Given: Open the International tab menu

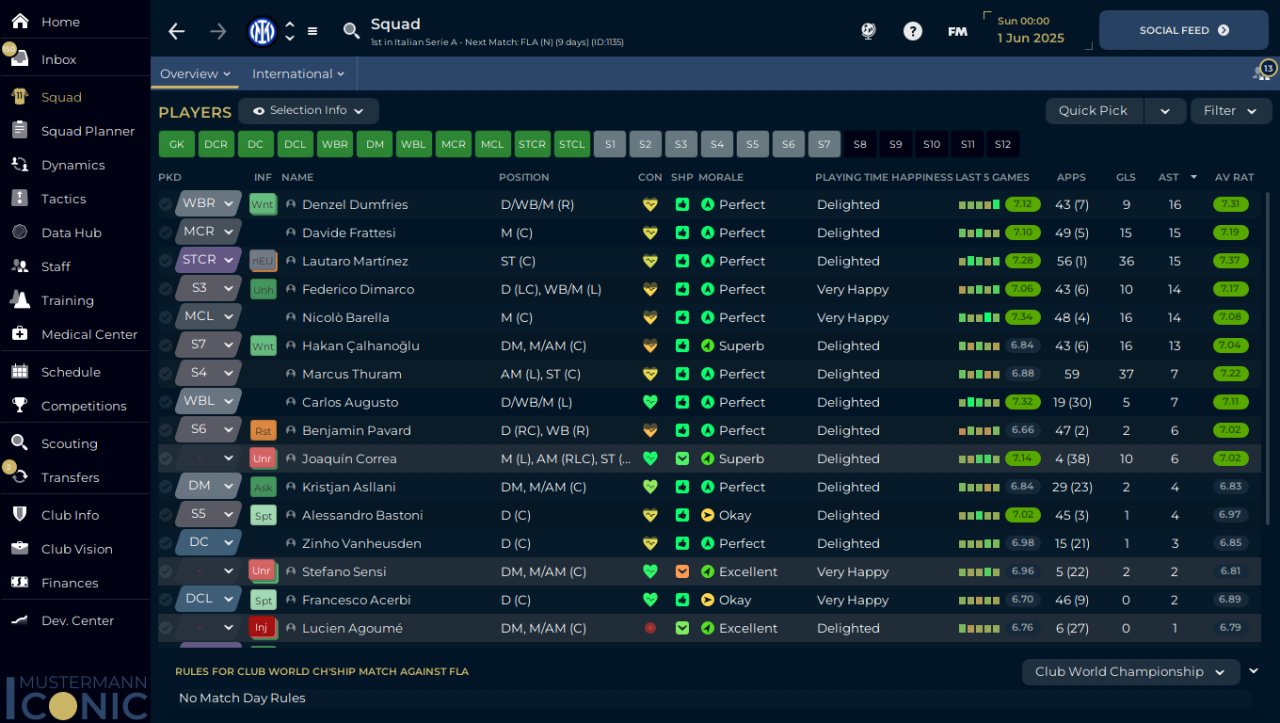Looking at the screenshot, I should click(x=298, y=74).
